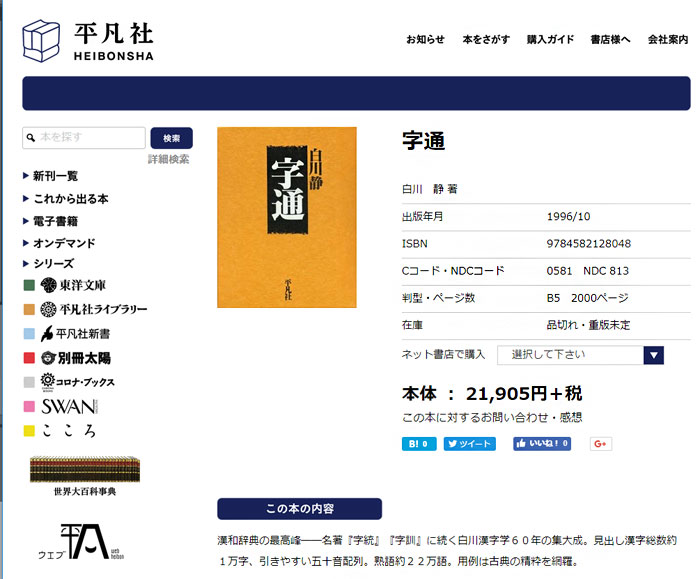Expand the 電子書籍 sidebar item
Viewport: 700px width, 579px height.
pyautogui.click(x=50, y=221)
